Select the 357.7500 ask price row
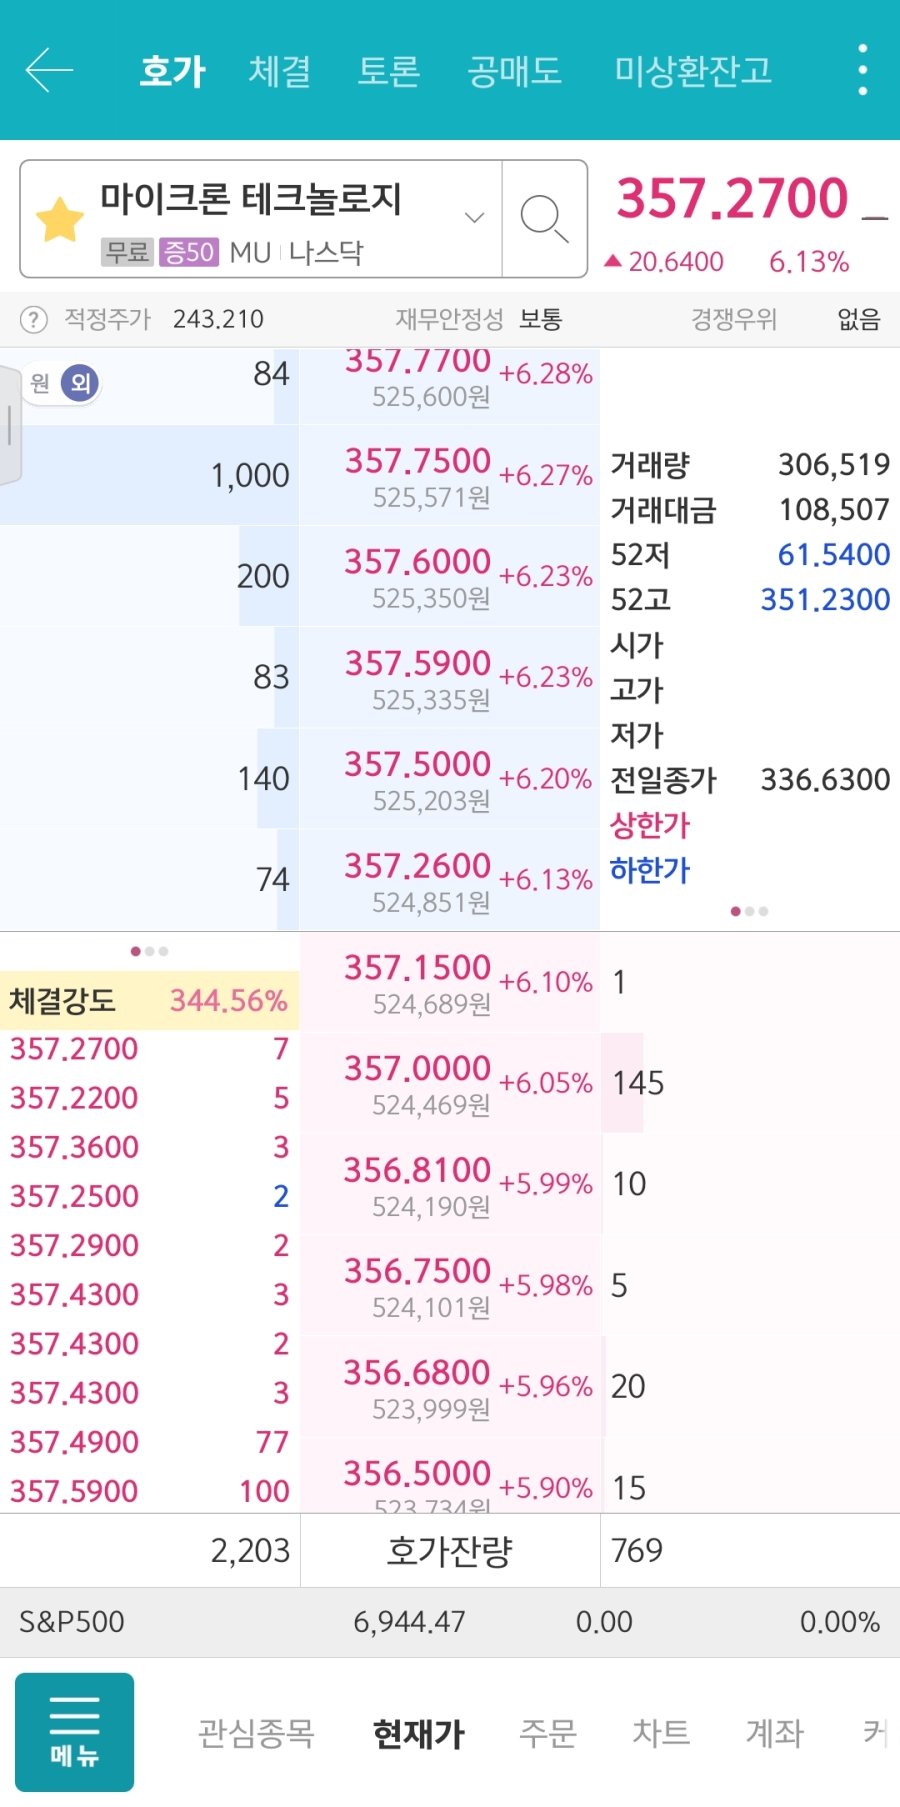 450,476
